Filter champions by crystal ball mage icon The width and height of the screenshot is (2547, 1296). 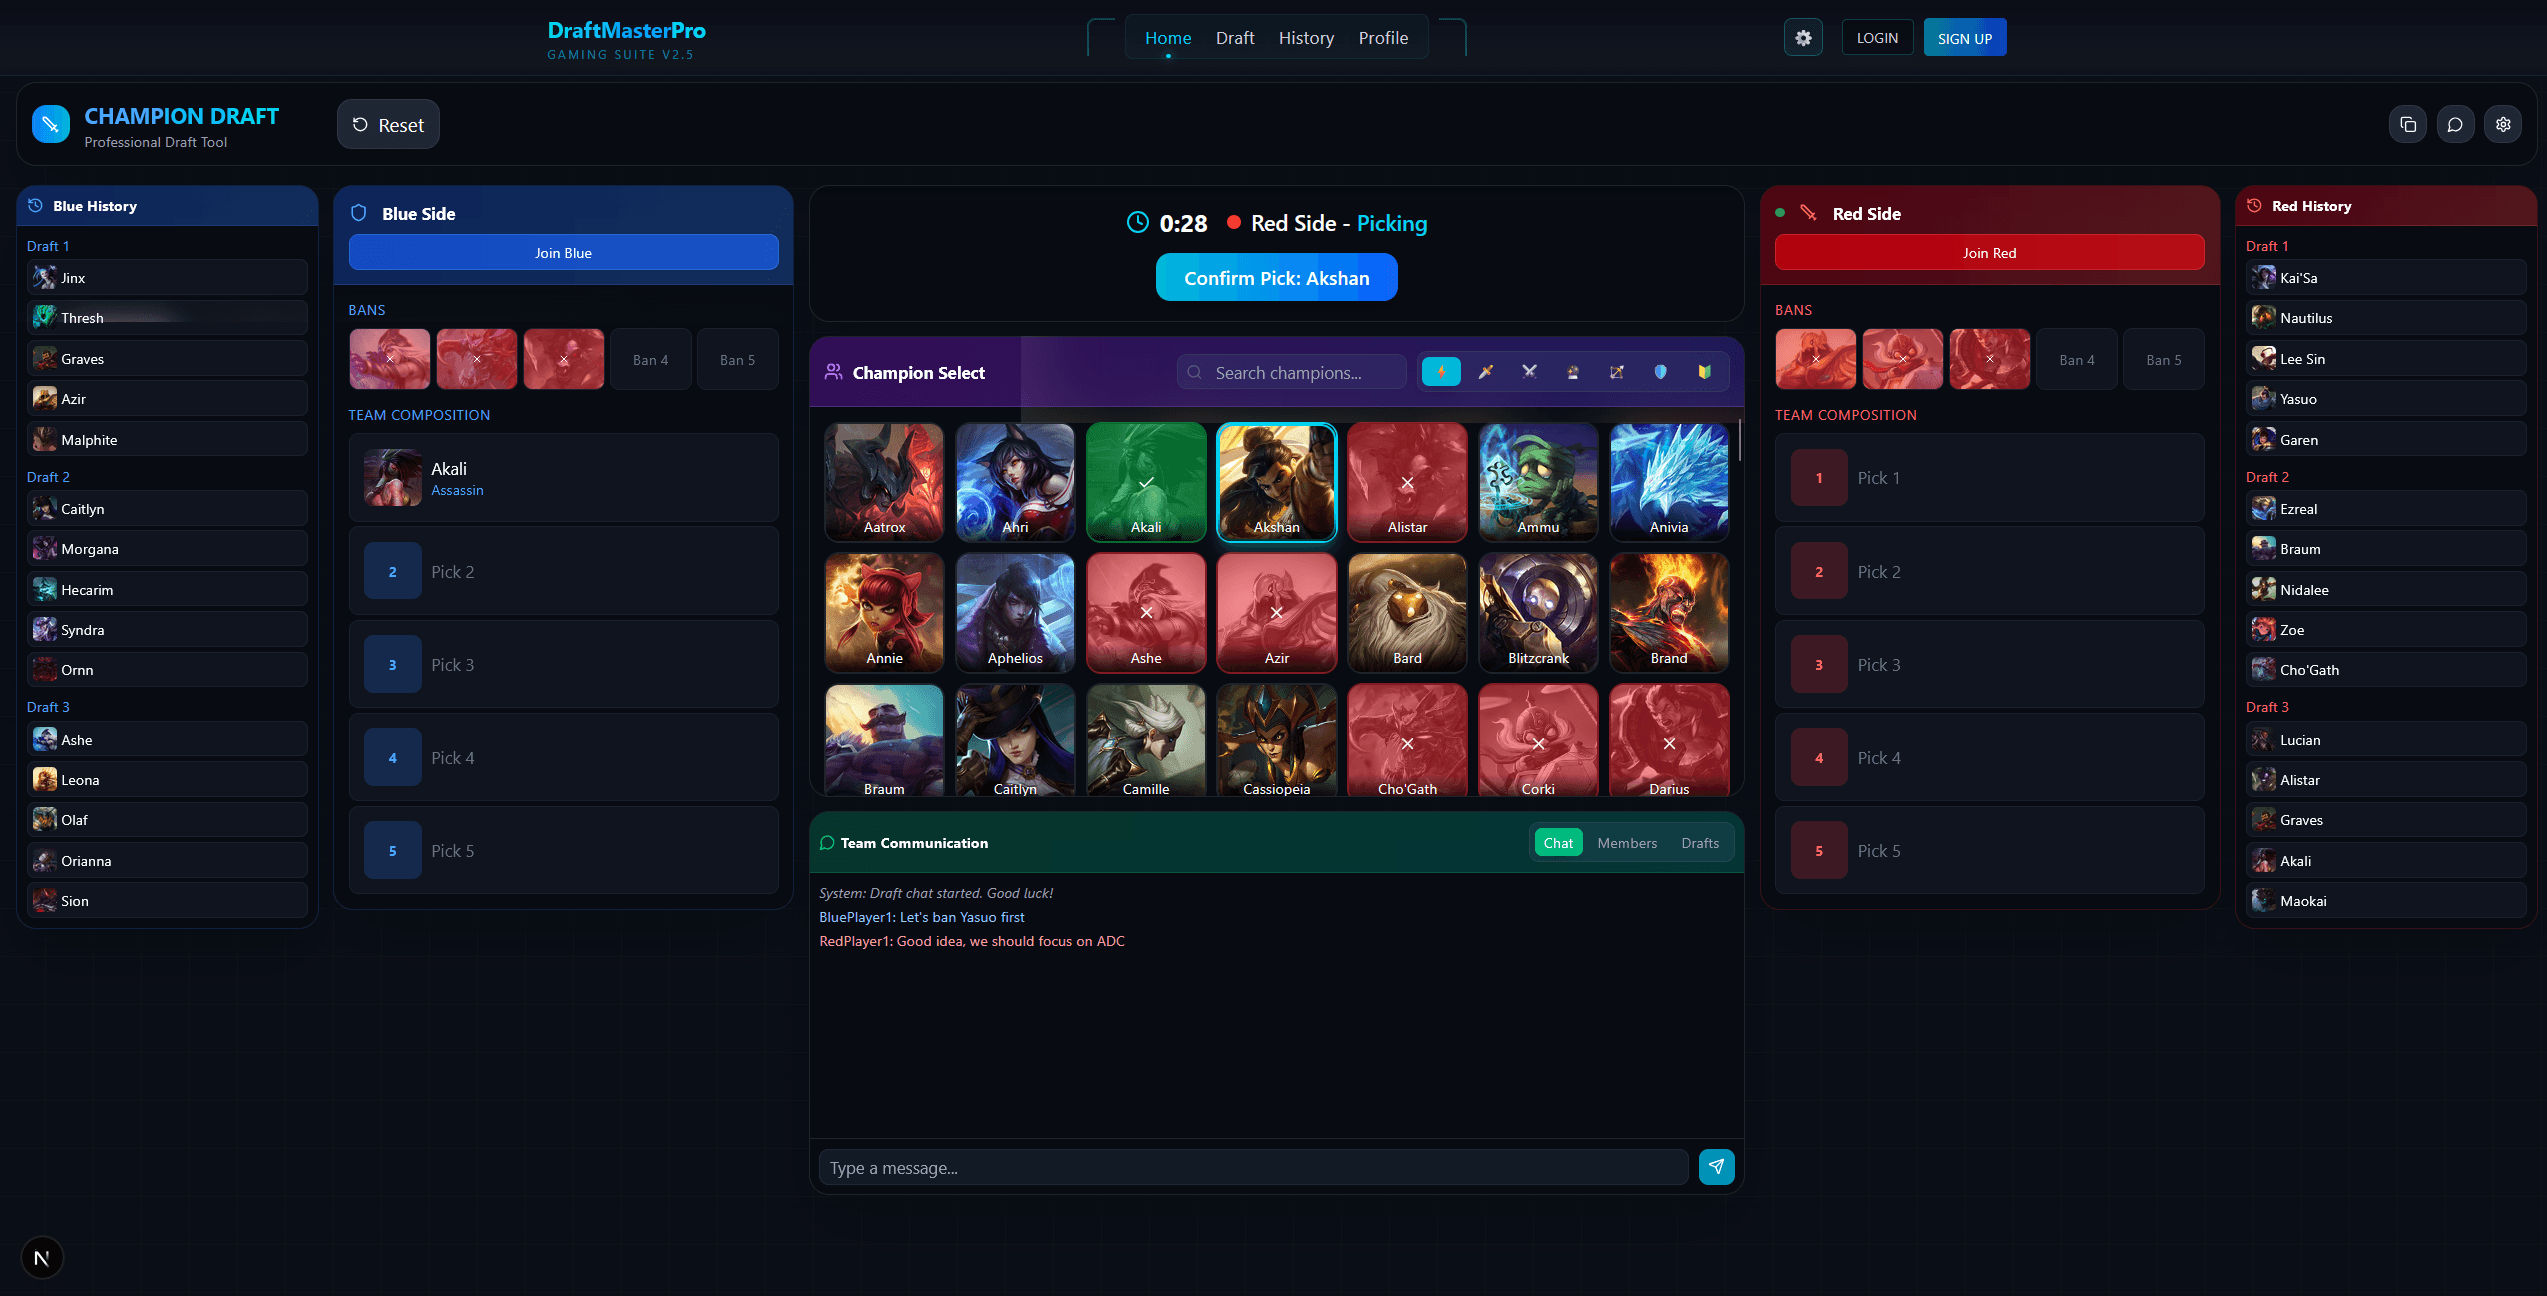[x=1573, y=372]
